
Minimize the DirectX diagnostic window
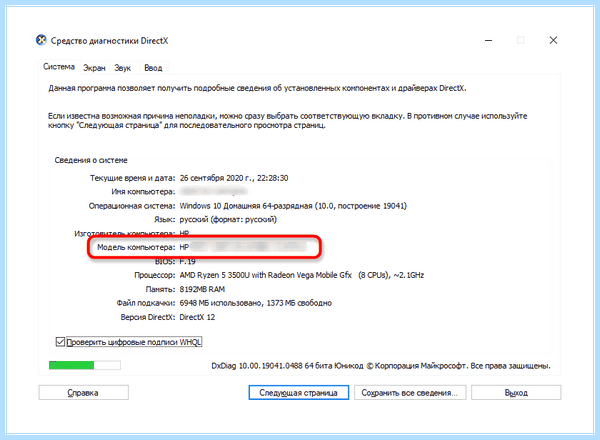tap(488, 40)
